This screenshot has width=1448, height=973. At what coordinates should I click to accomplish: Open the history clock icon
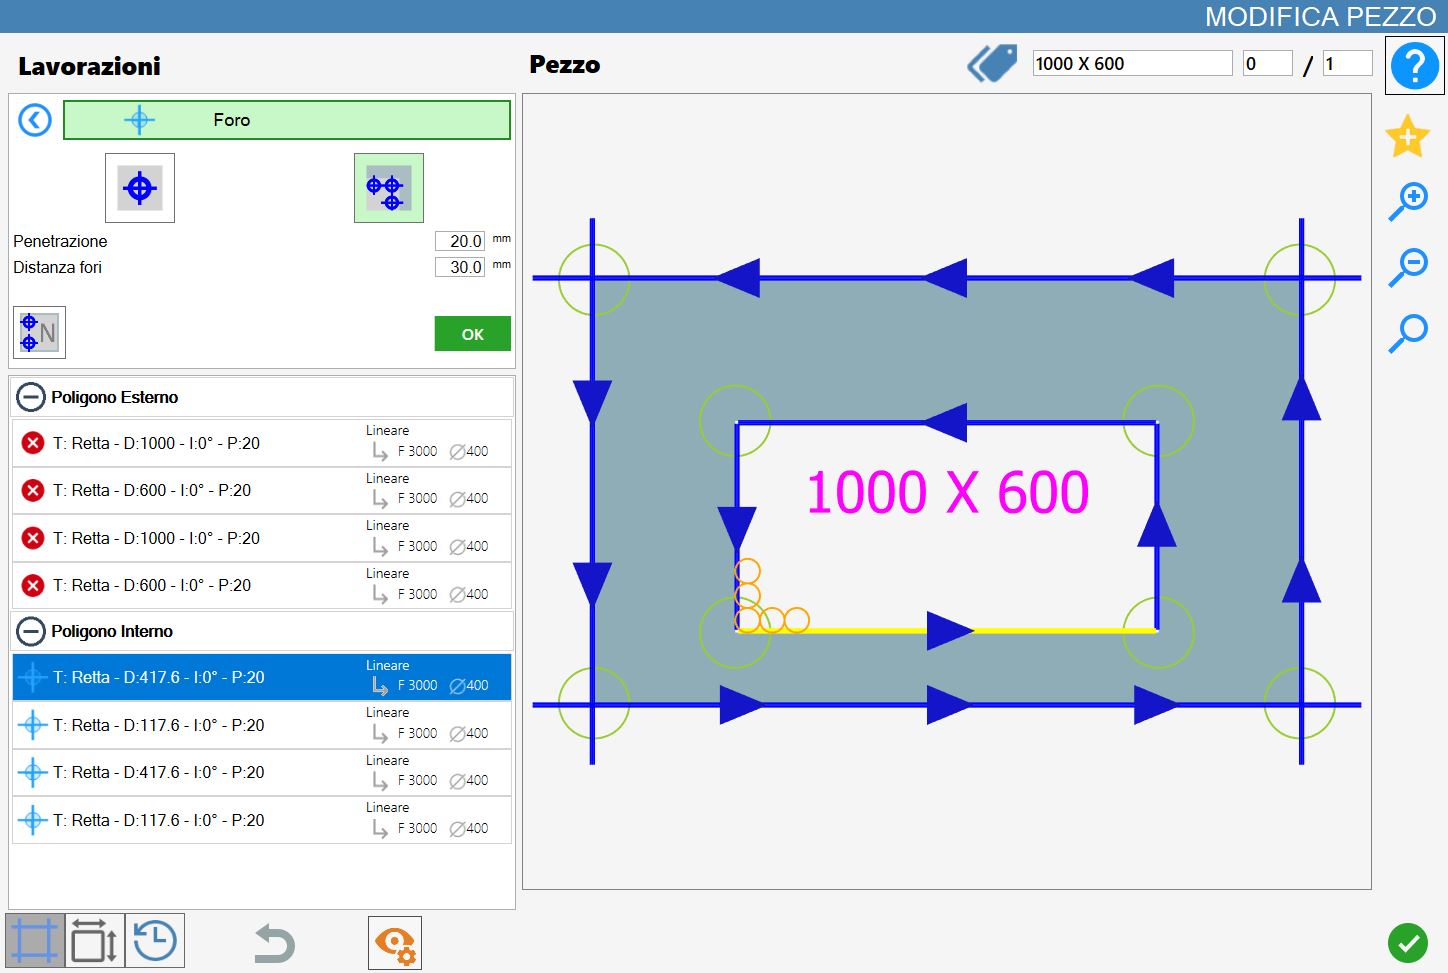(x=155, y=941)
